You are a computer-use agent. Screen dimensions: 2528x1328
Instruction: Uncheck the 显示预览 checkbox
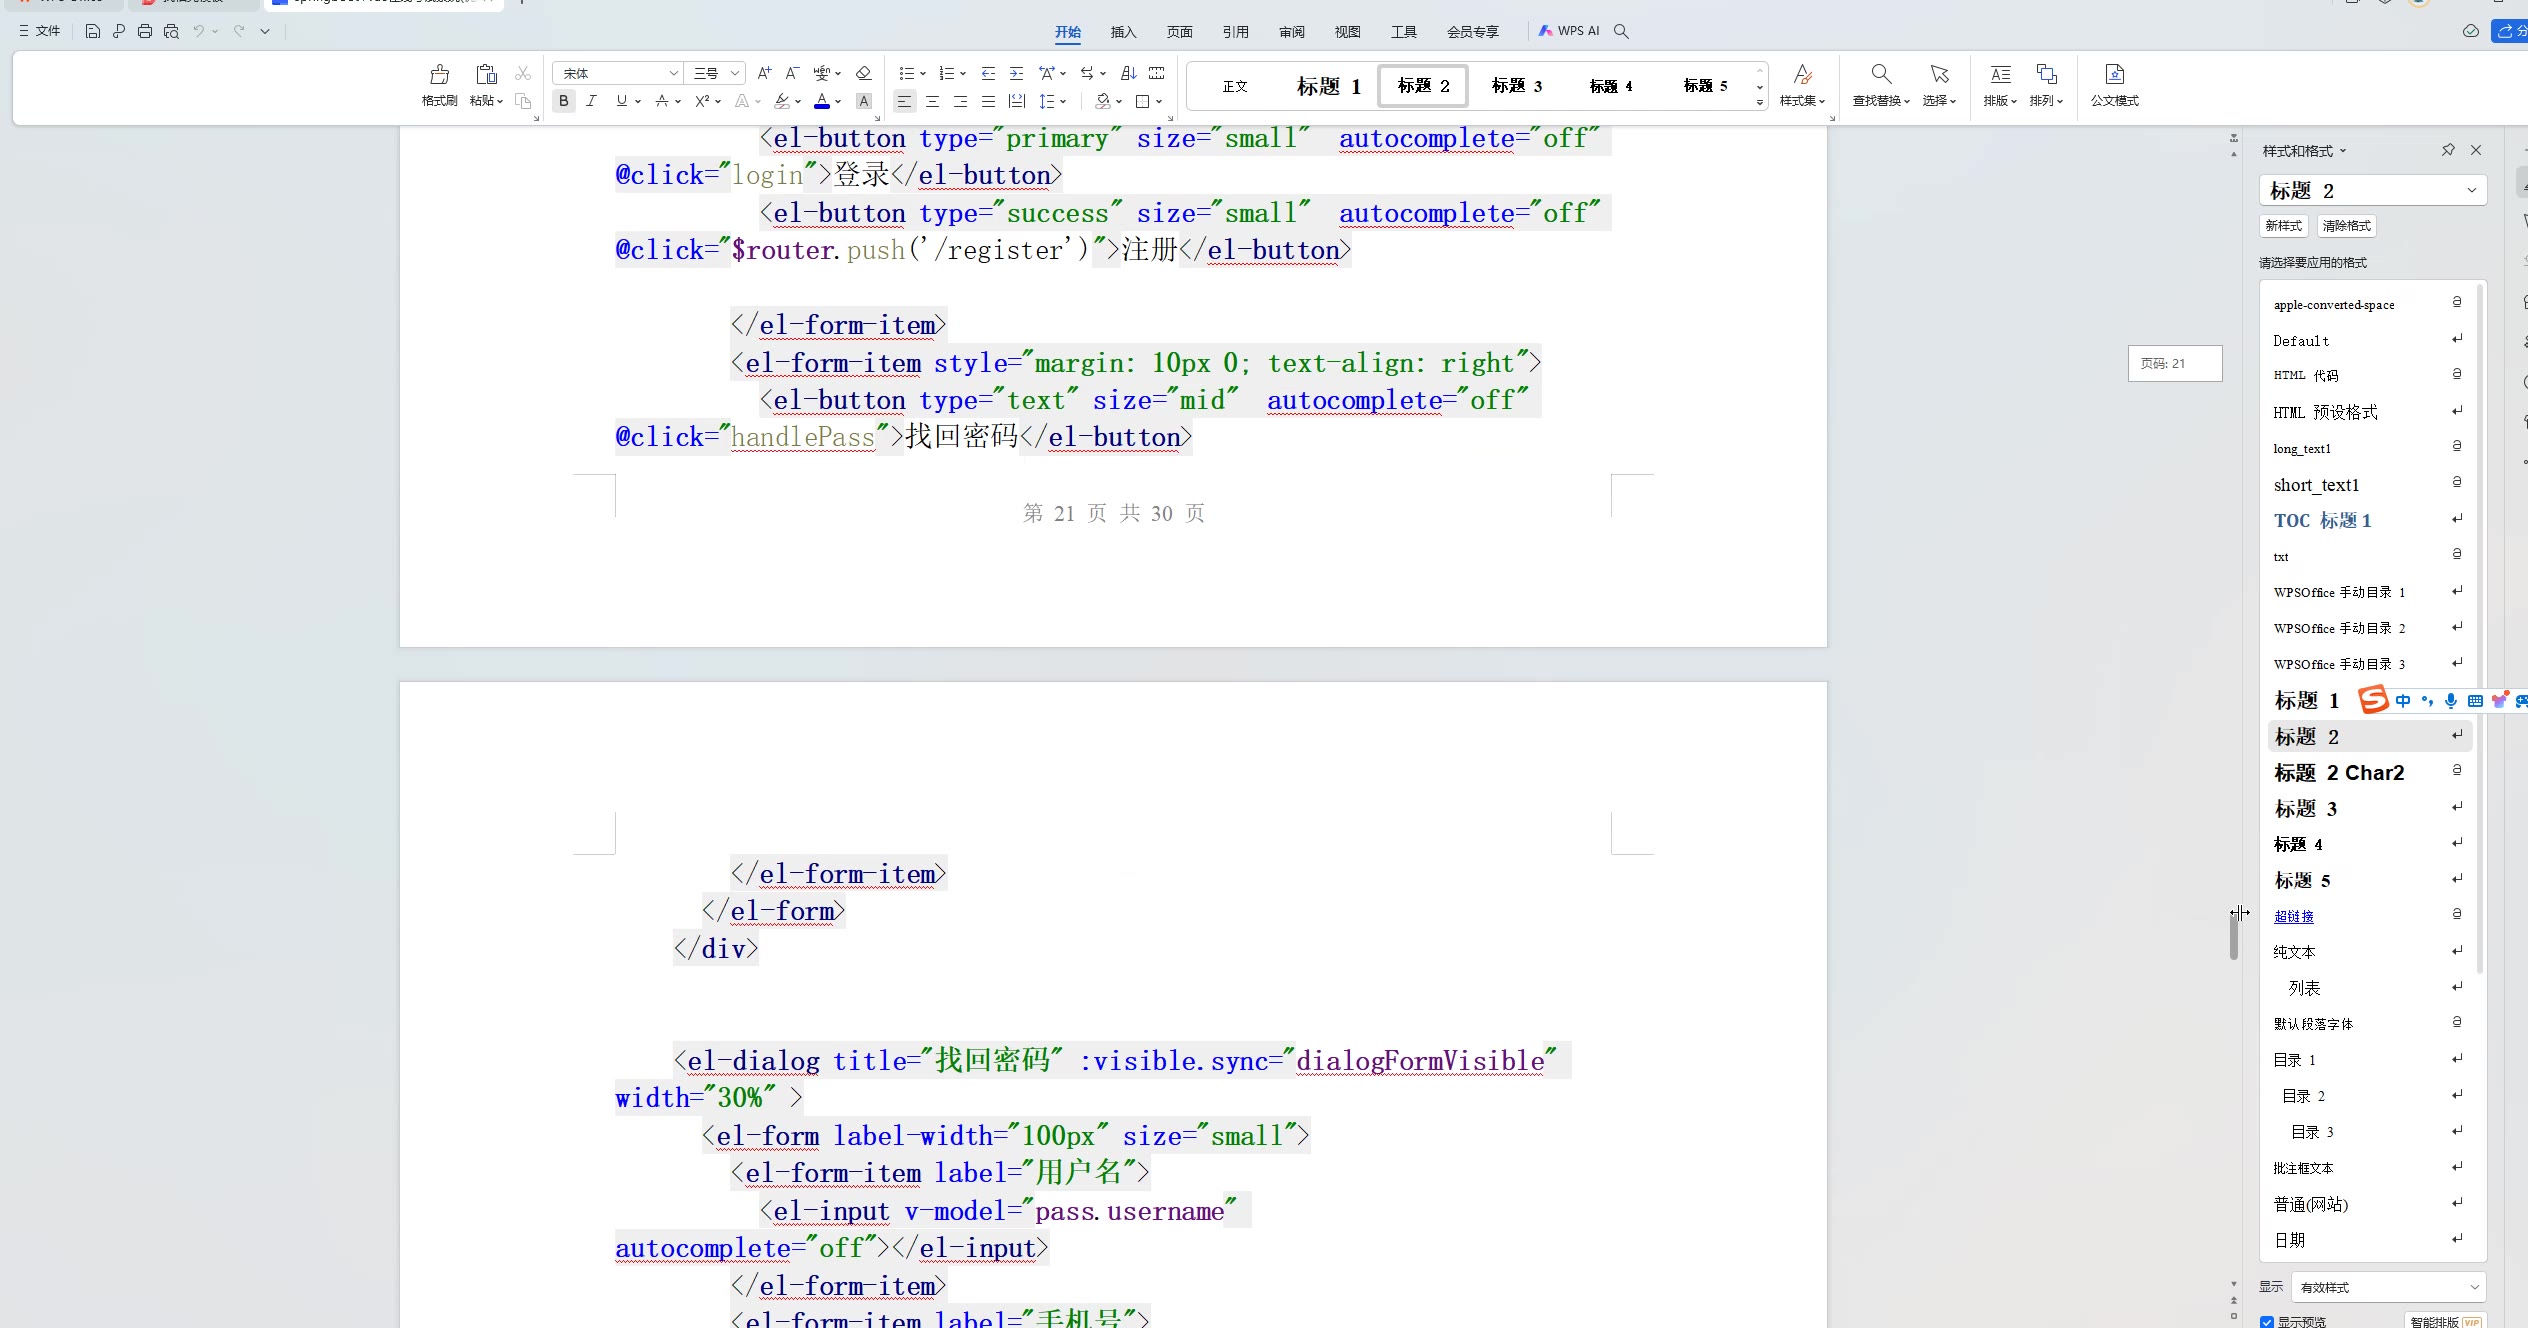[x=2267, y=1321]
